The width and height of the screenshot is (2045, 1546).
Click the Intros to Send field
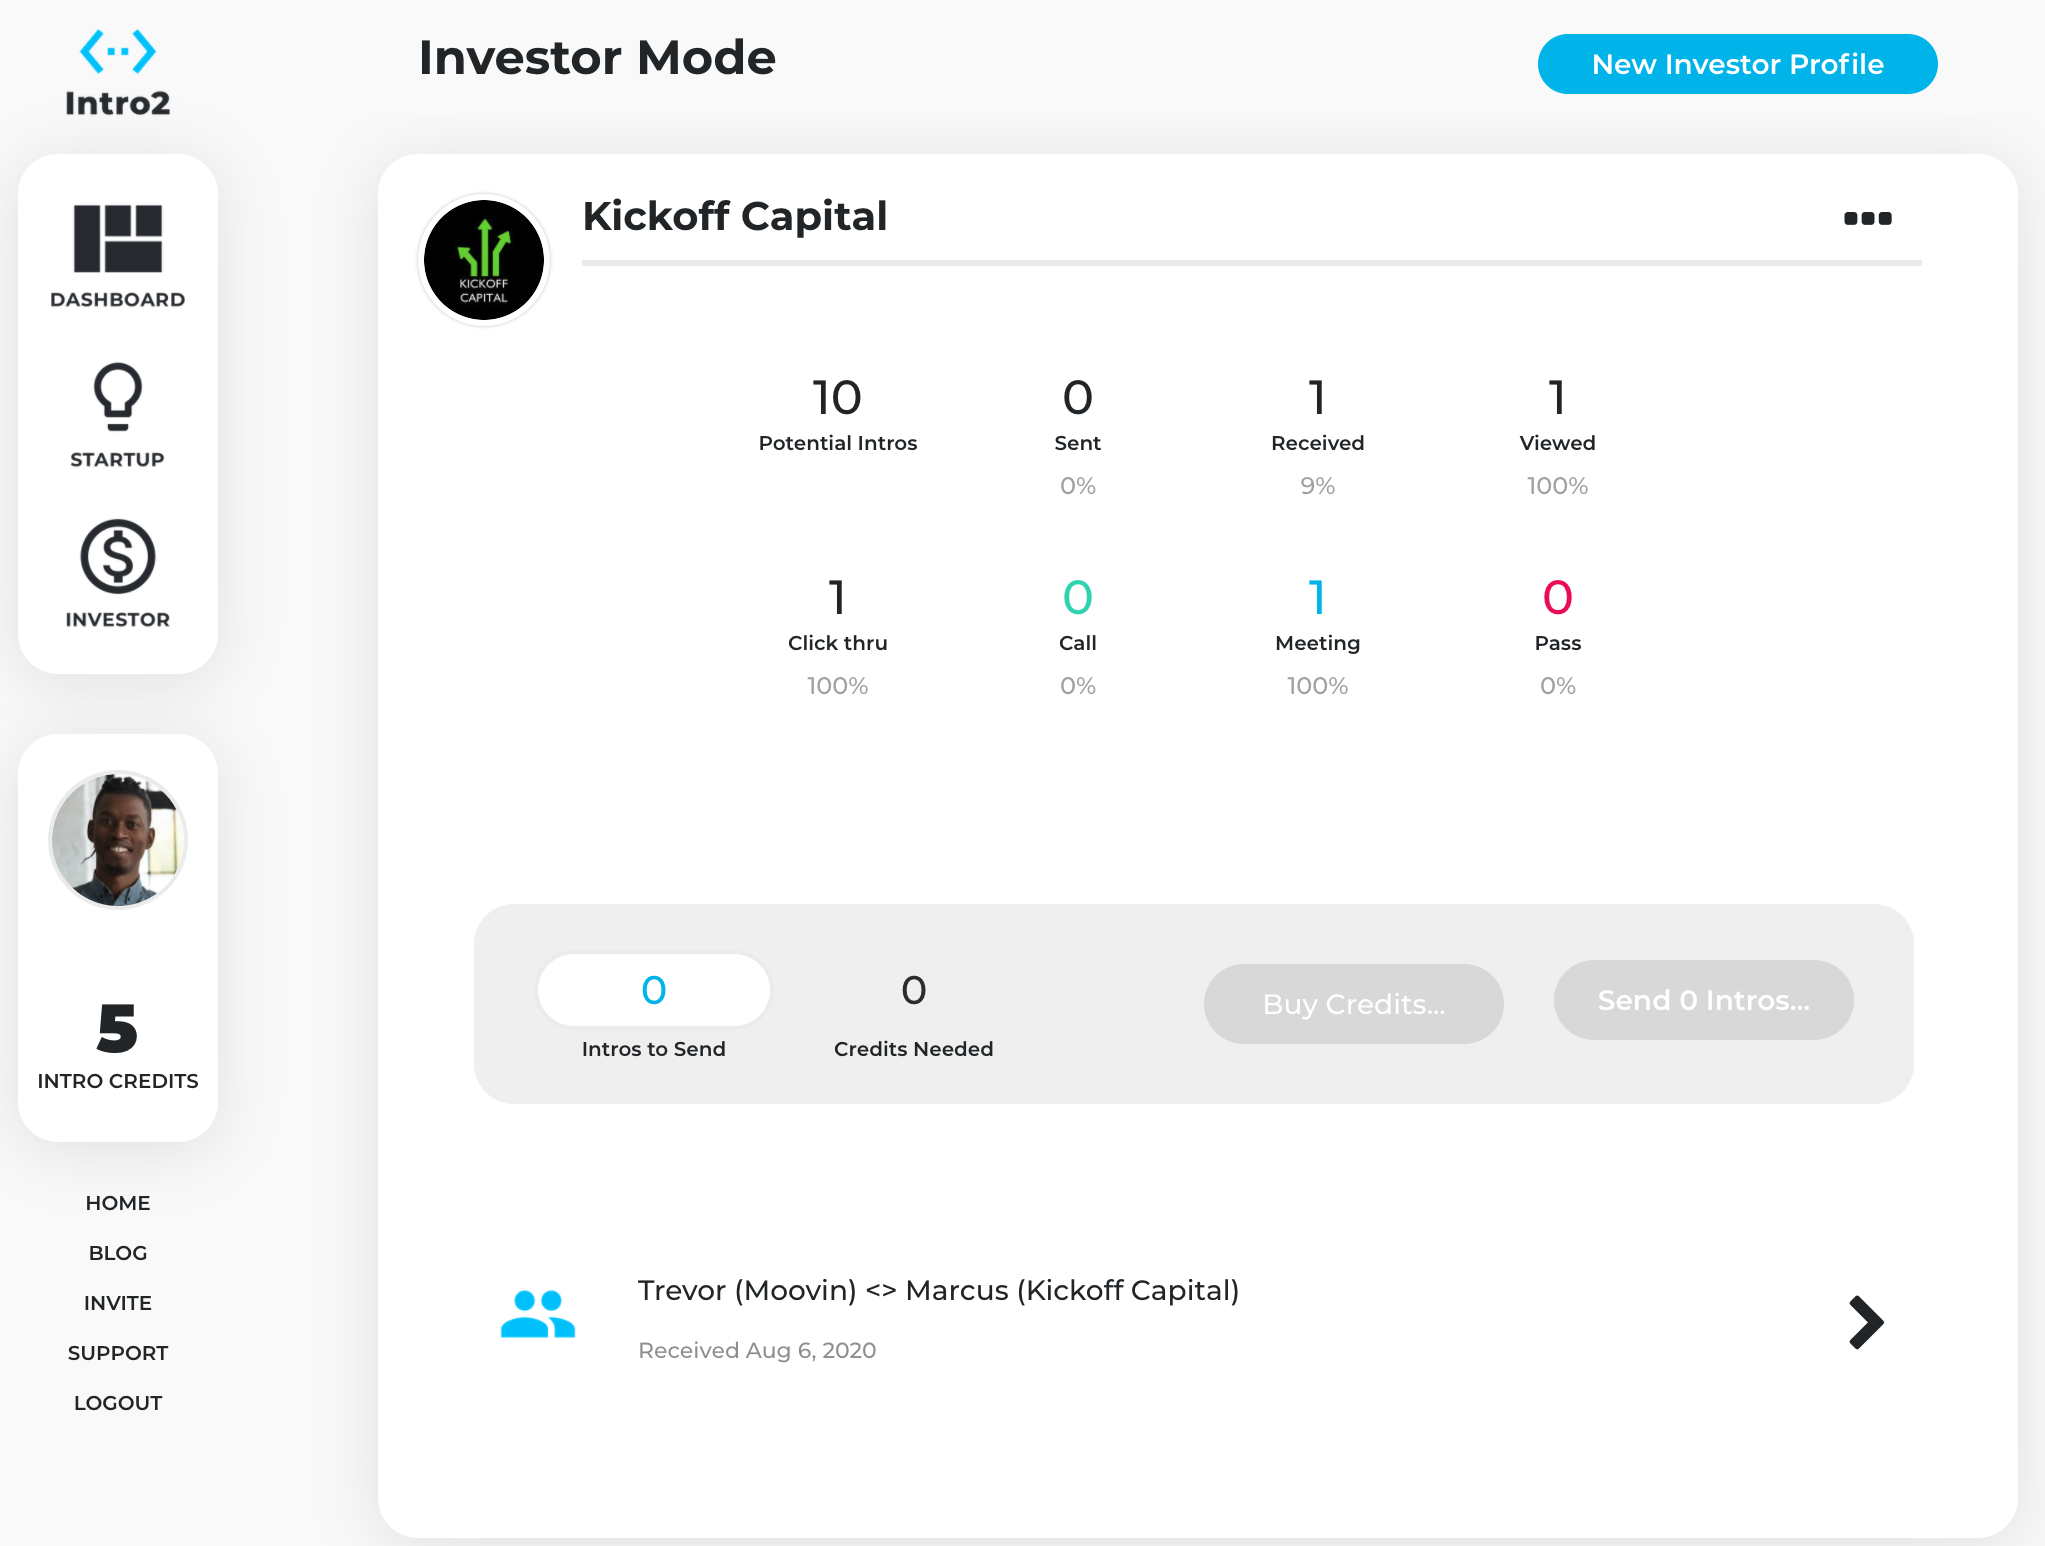[x=654, y=990]
